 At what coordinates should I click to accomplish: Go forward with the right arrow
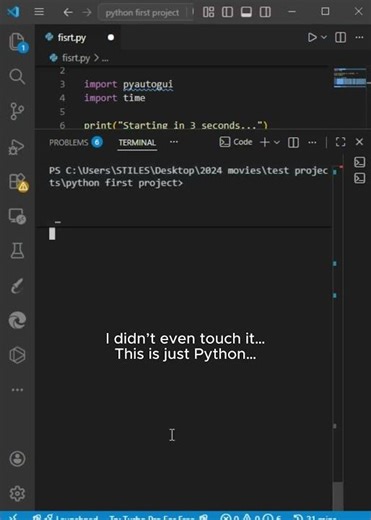coord(87,12)
